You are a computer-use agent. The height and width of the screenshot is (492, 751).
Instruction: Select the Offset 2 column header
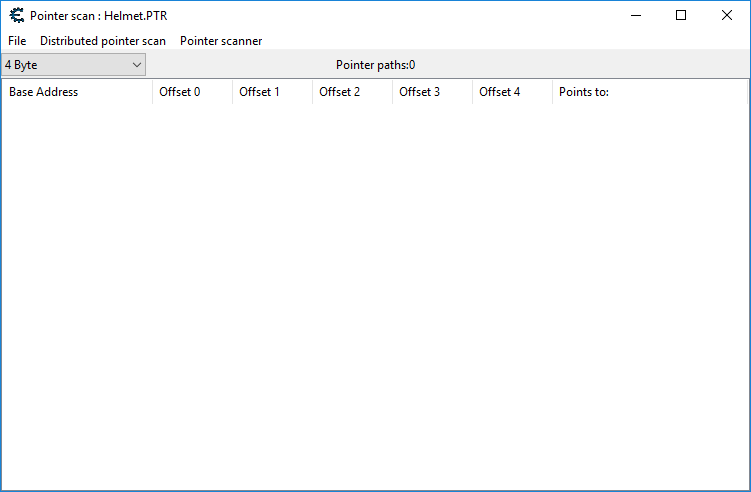[x=353, y=92]
